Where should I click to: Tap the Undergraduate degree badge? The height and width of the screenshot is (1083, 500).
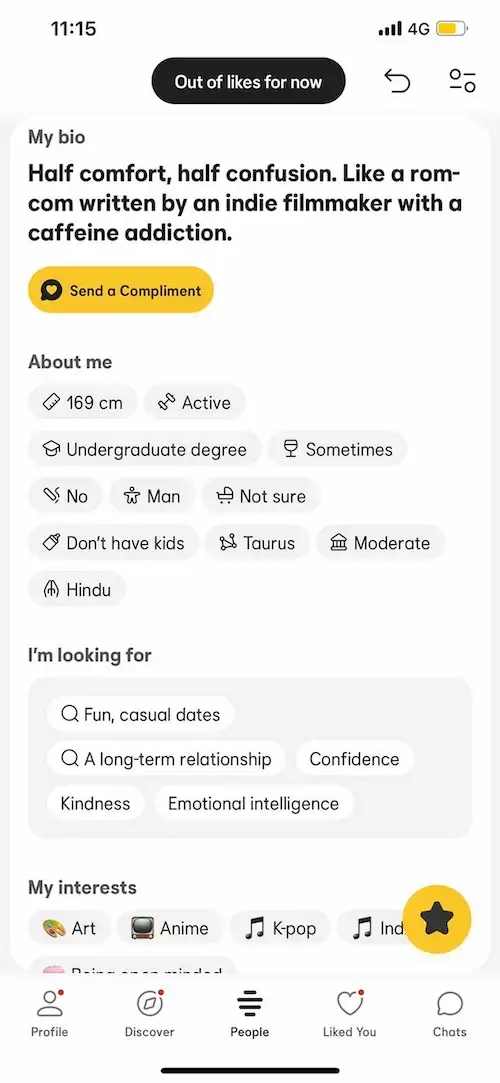(144, 450)
